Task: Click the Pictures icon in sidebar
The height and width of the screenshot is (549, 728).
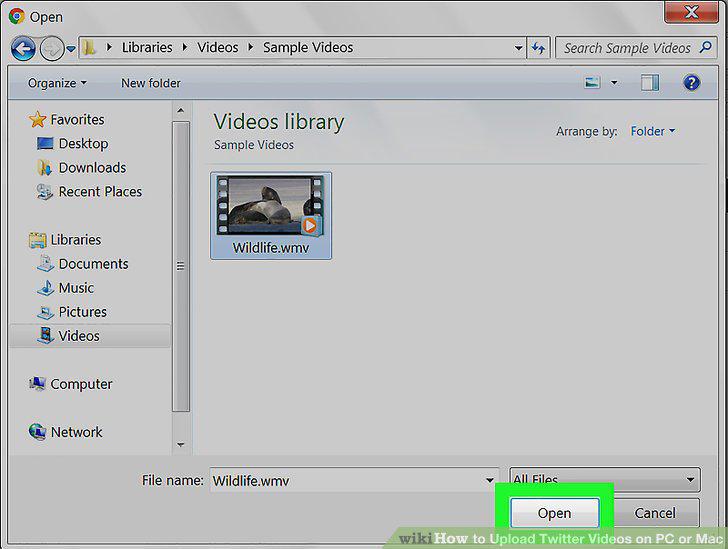Action: click(x=45, y=313)
